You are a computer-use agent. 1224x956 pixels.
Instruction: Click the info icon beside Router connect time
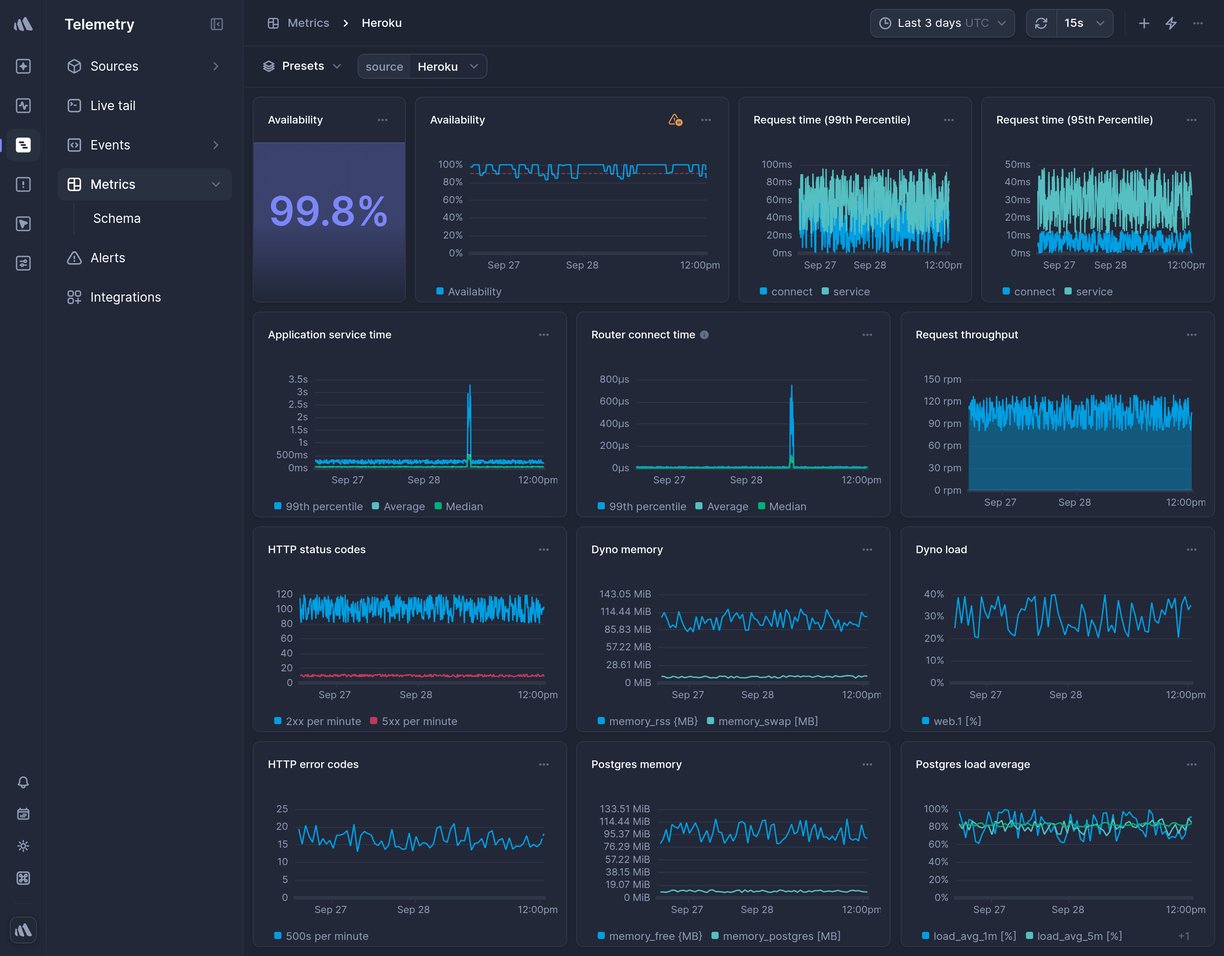coord(704,335)
